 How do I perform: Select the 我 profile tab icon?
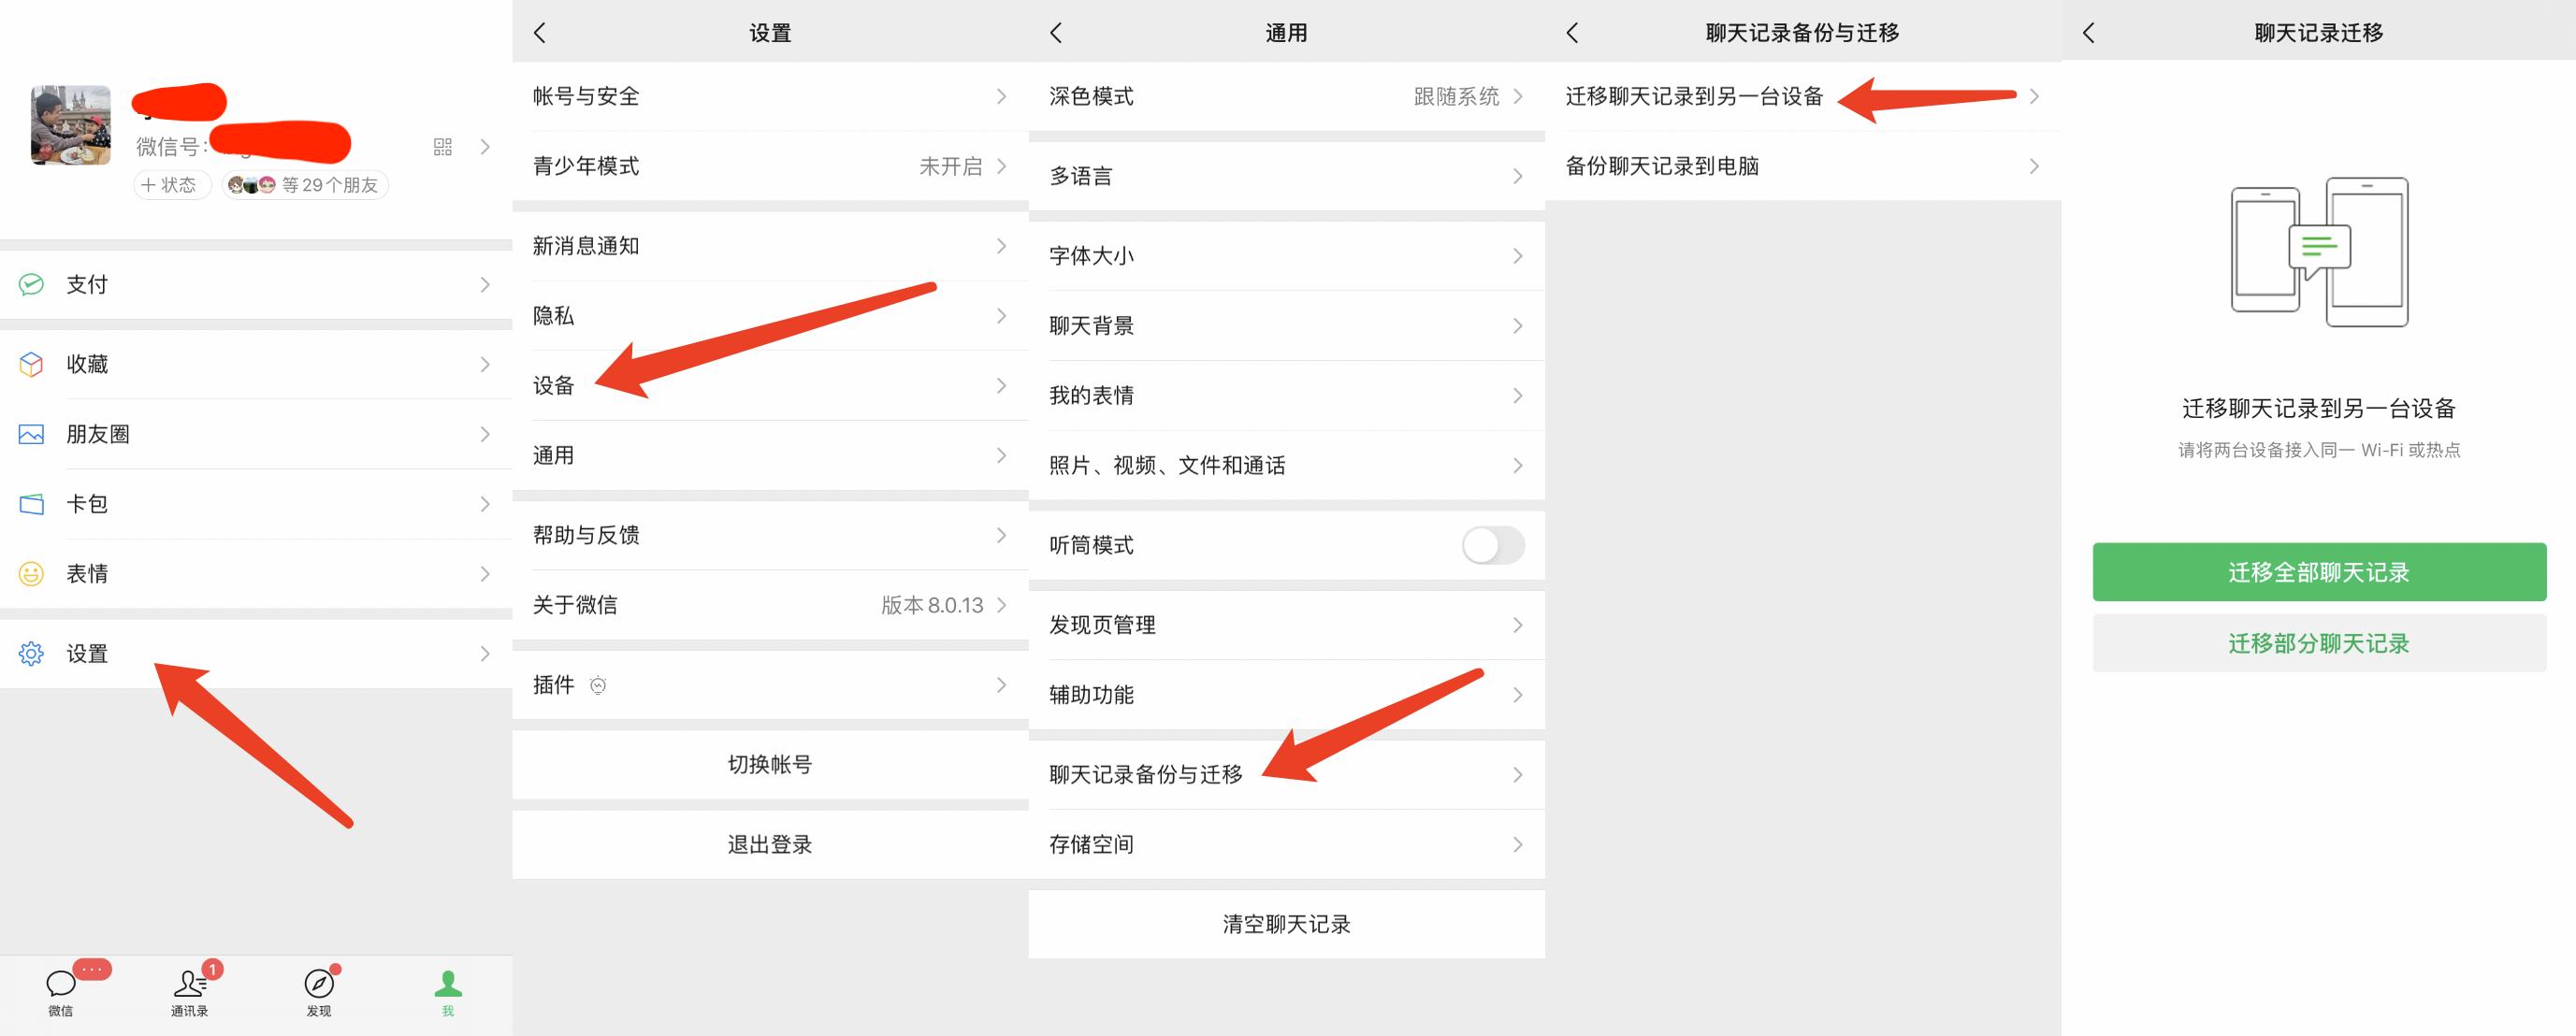447,983
